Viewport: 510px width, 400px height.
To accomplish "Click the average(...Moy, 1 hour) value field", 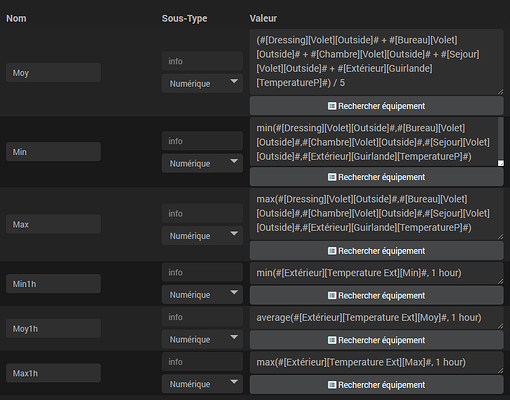I will coord(376,318).
